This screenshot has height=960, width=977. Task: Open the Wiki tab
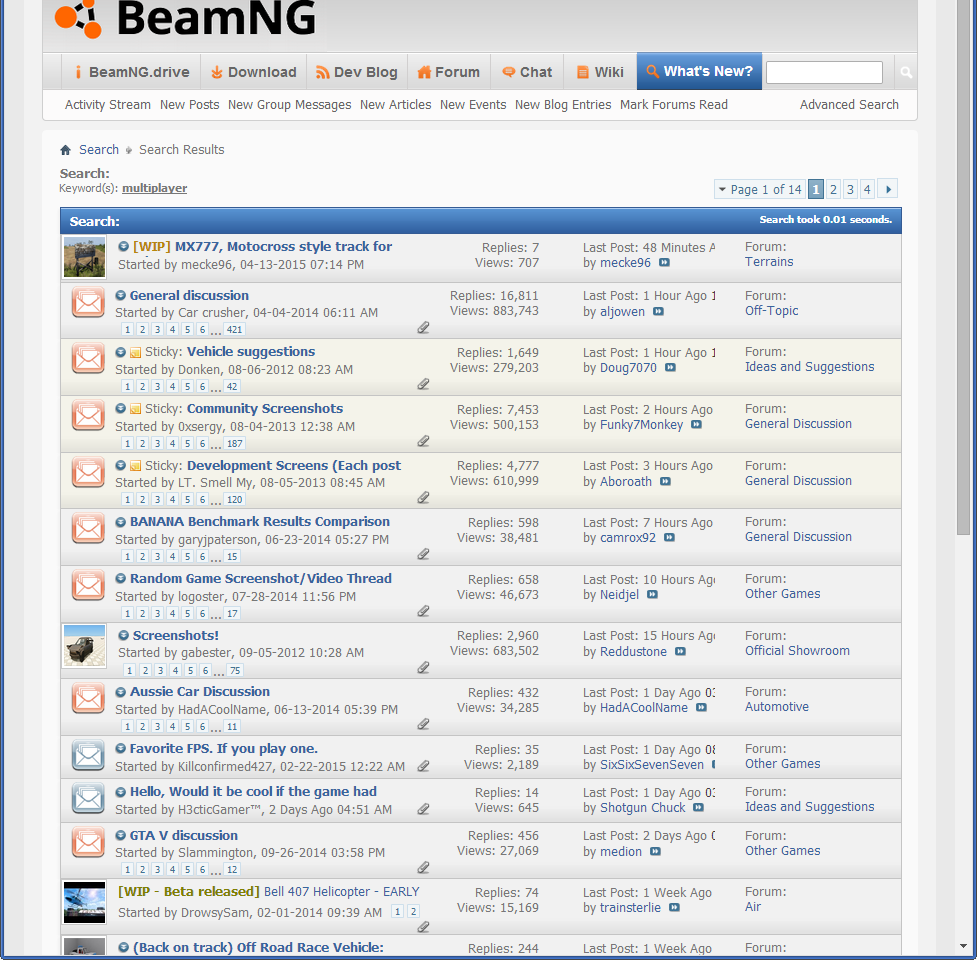[x=600, y=72]
